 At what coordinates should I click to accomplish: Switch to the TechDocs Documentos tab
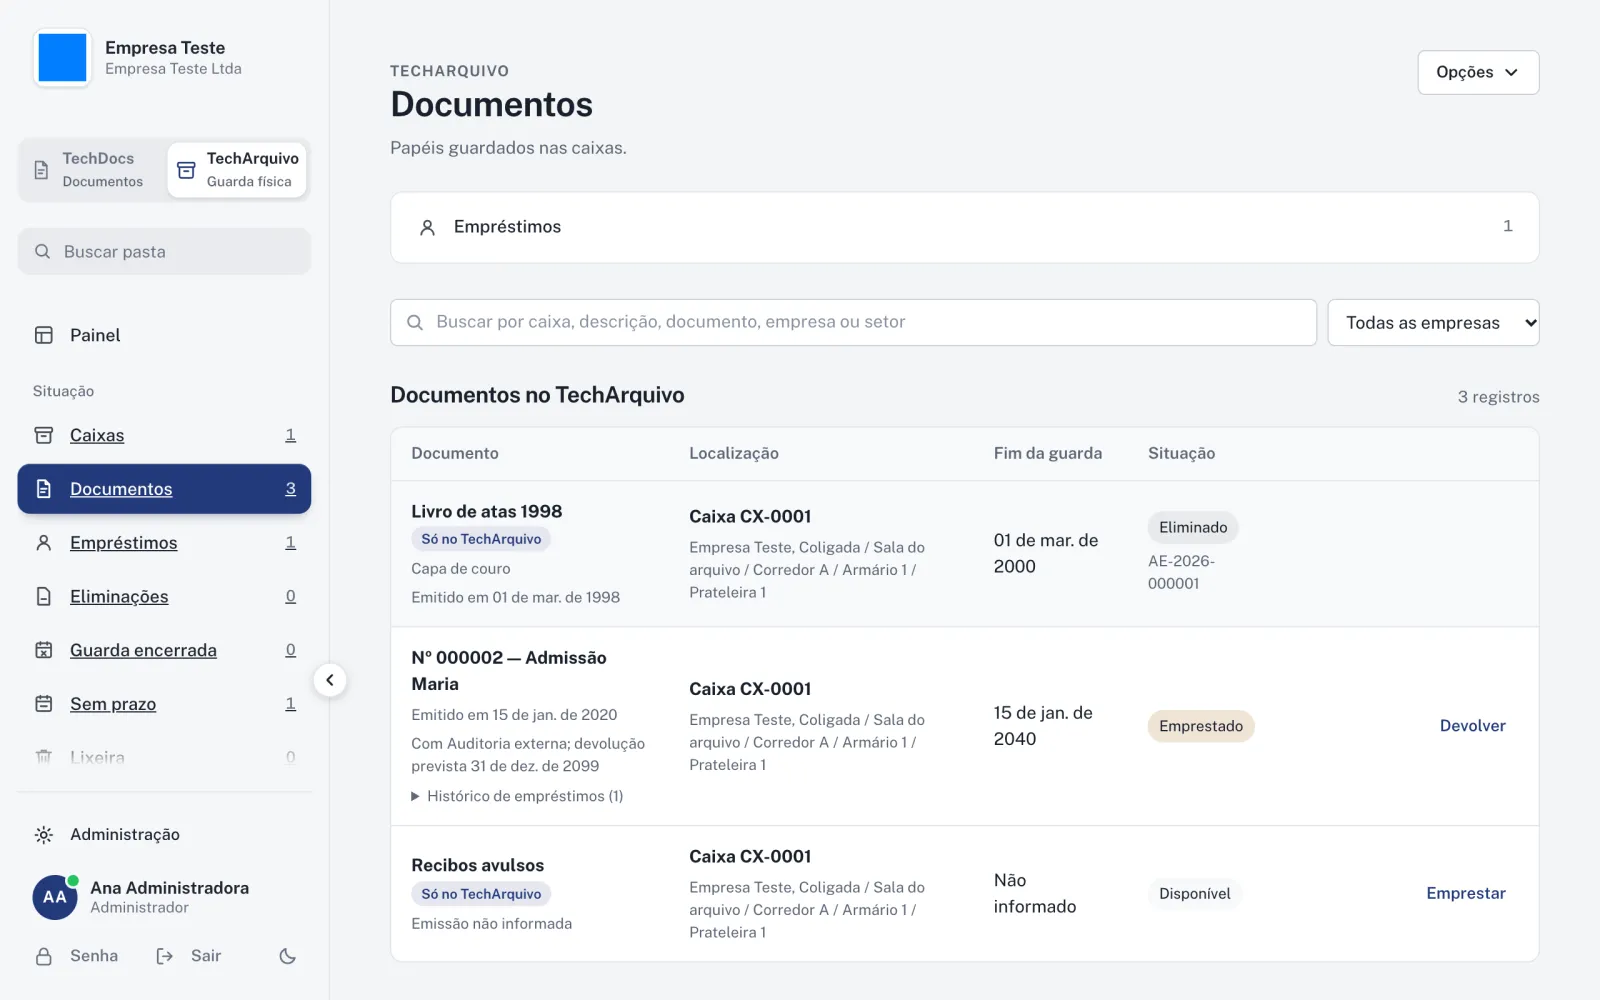[x=92, y=170]
